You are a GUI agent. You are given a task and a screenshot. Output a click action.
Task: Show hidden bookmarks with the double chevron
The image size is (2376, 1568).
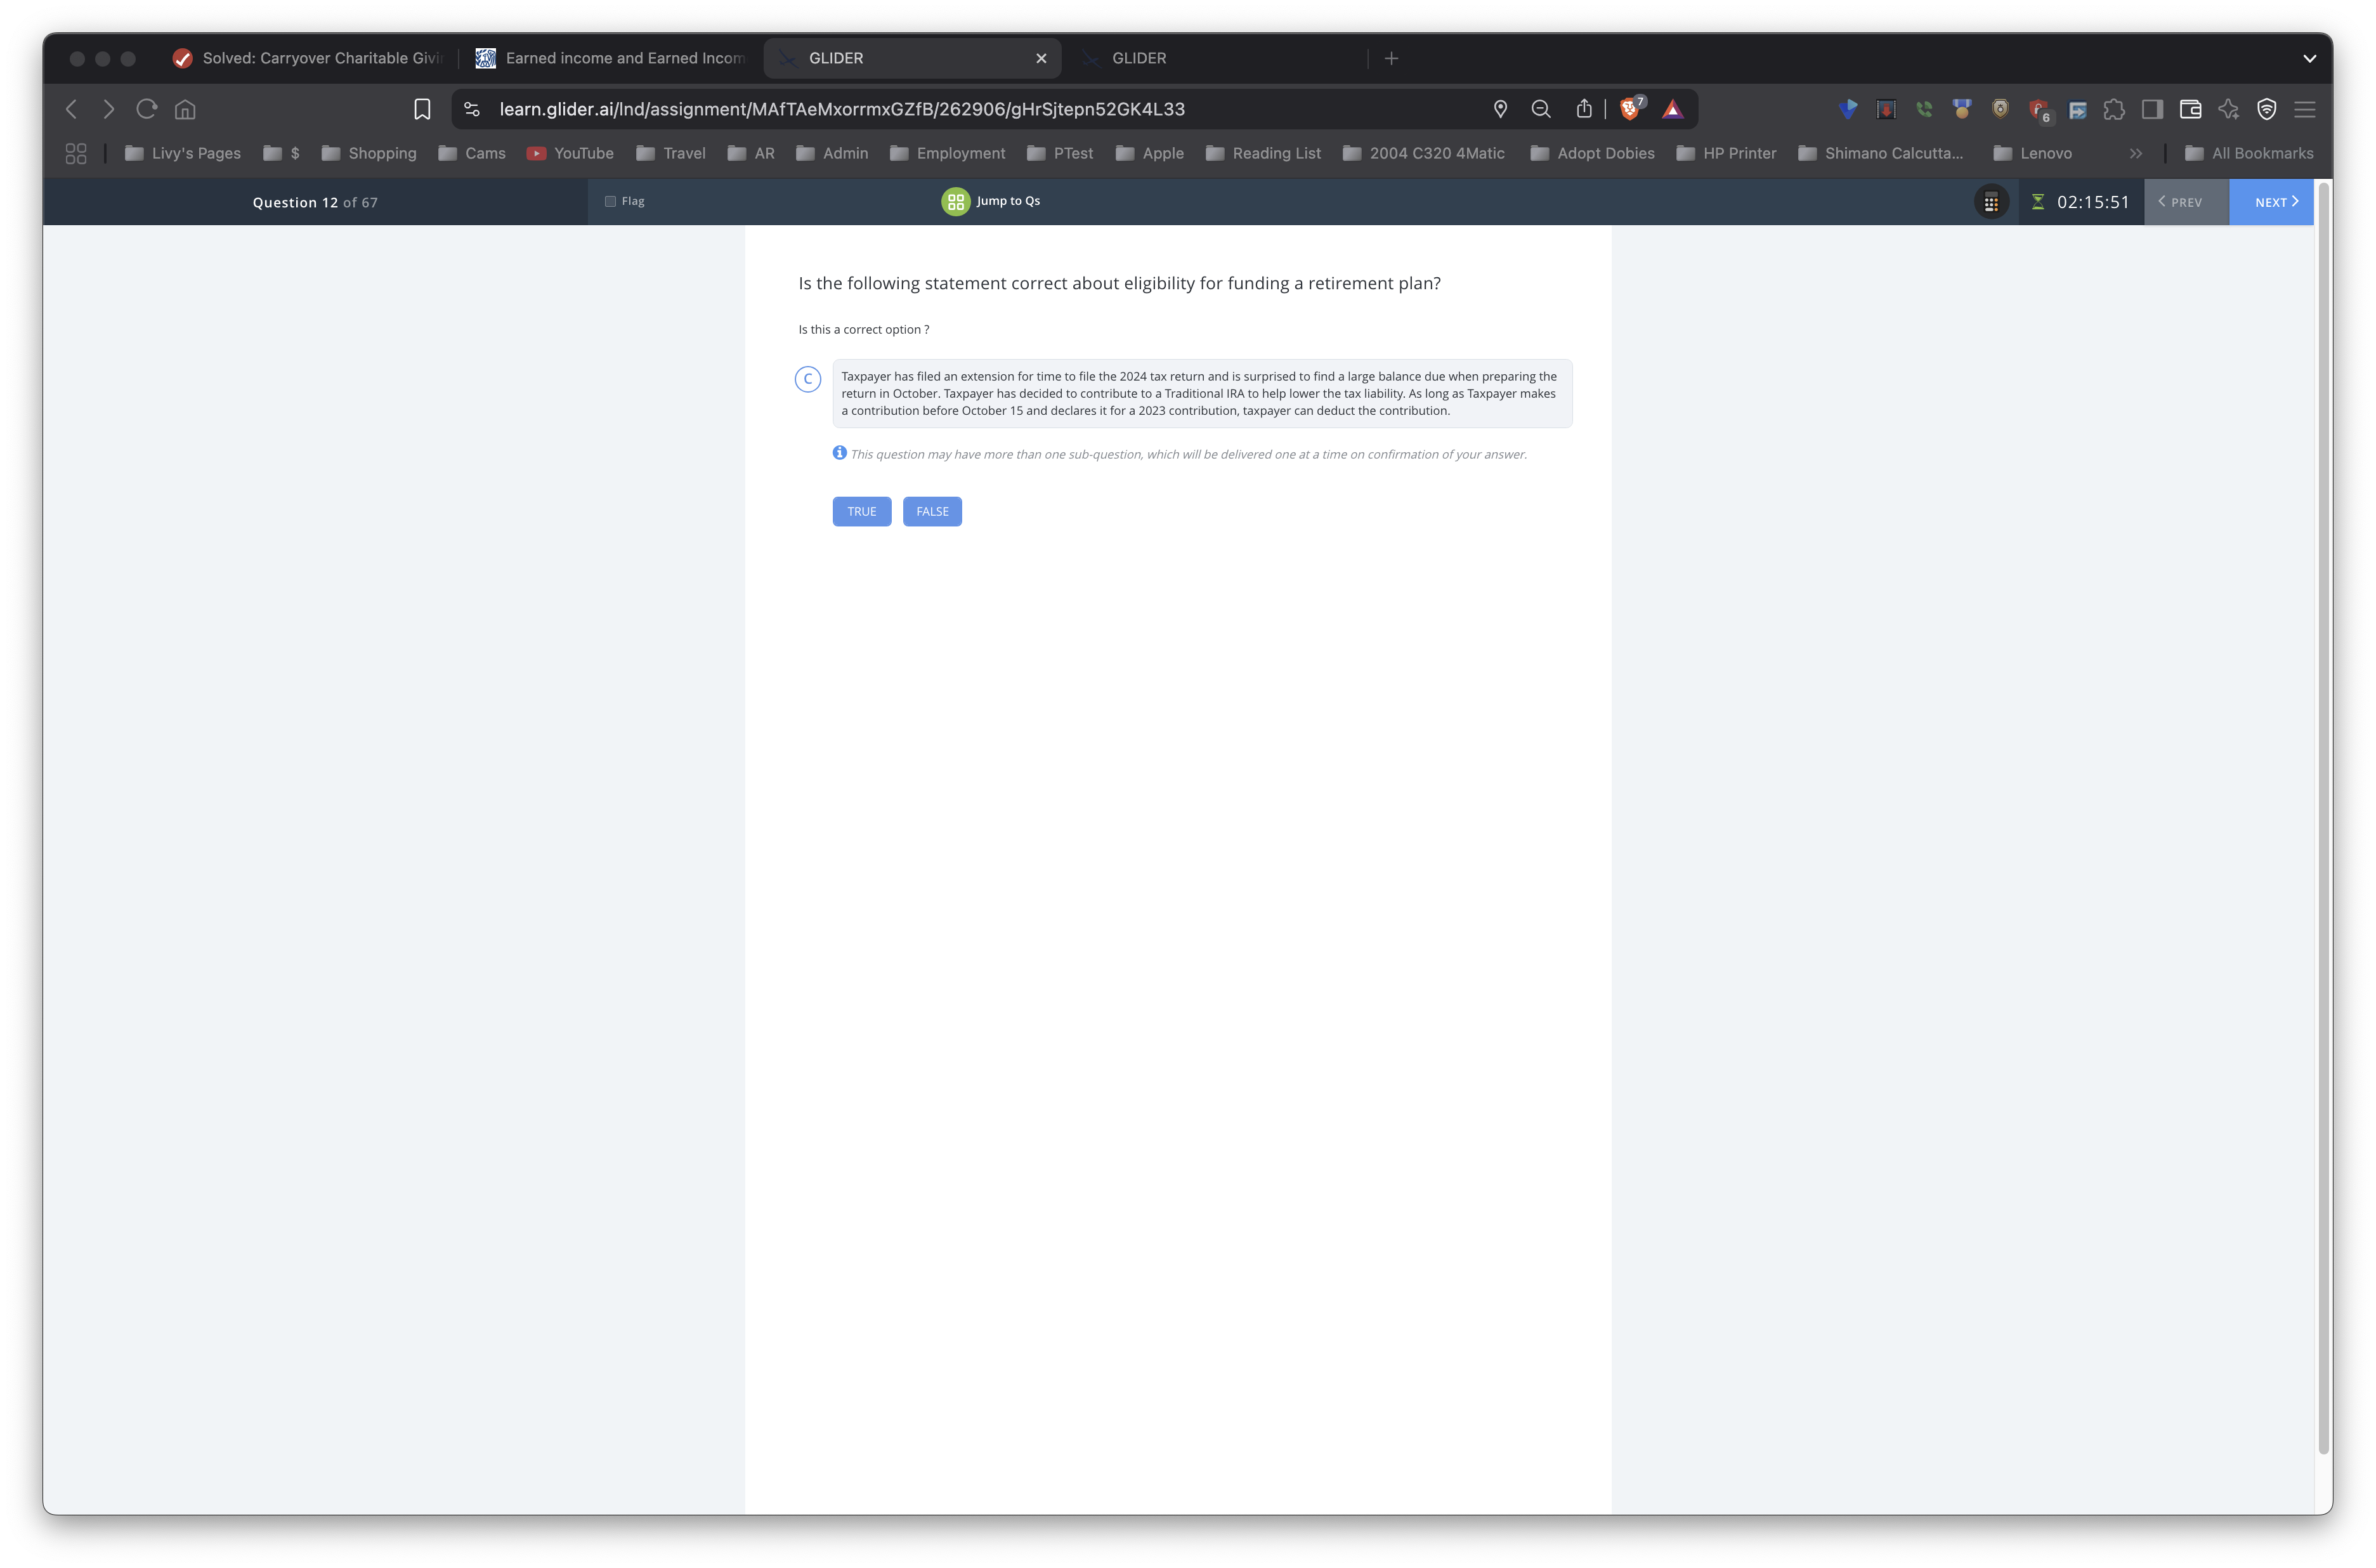(2136, 153)
